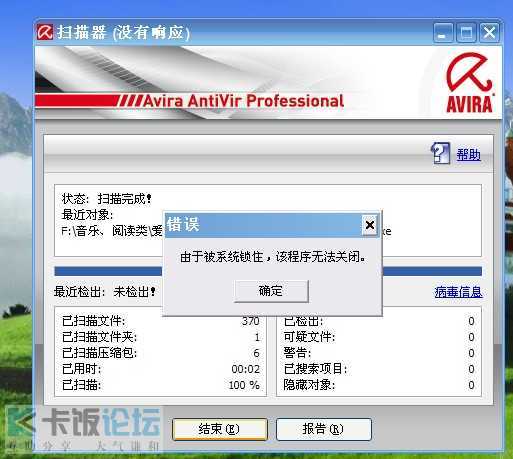Close the 扫描器 scanner window
The image size is (513, 459).
coord(489,33)
